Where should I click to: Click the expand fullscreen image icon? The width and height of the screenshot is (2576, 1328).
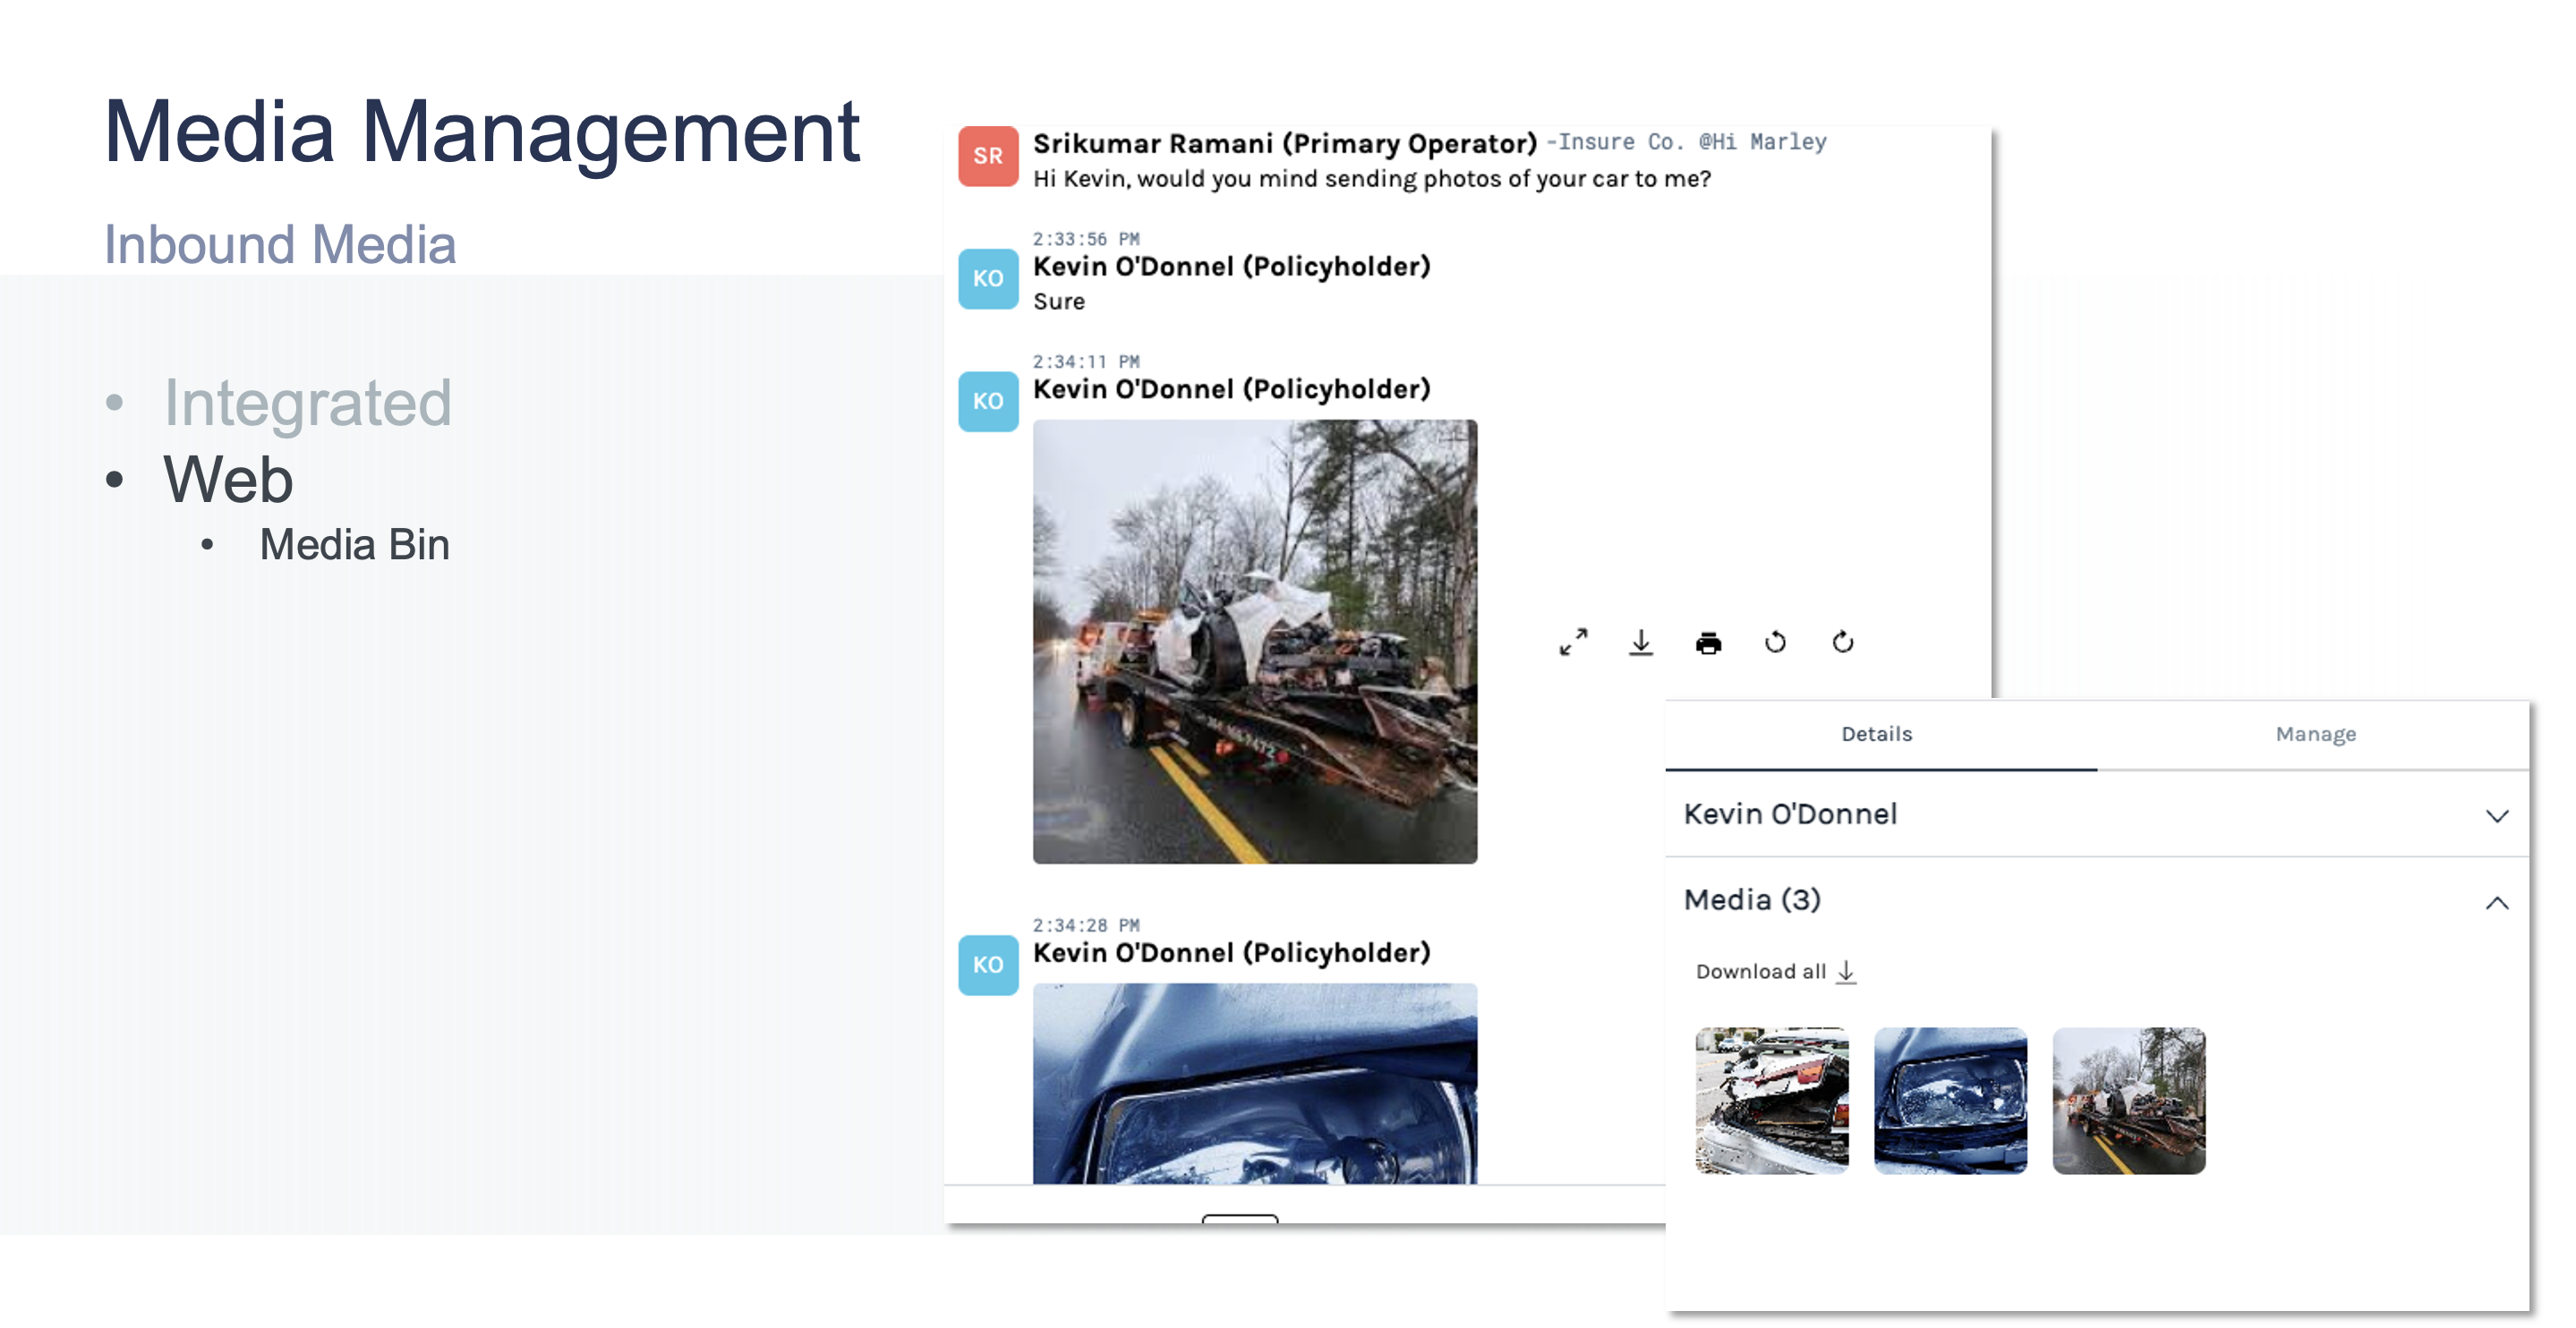pos(1573,642)
